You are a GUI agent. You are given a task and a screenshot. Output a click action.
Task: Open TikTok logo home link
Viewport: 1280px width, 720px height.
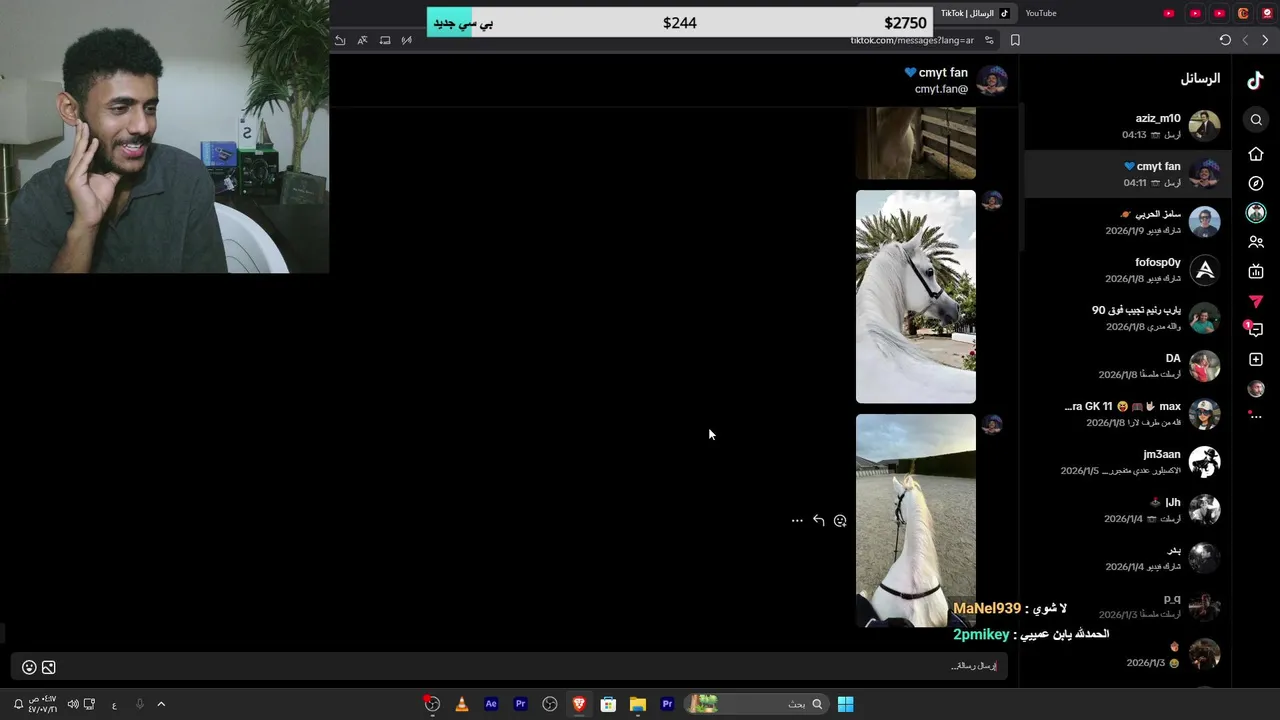tap(1256, 80)
